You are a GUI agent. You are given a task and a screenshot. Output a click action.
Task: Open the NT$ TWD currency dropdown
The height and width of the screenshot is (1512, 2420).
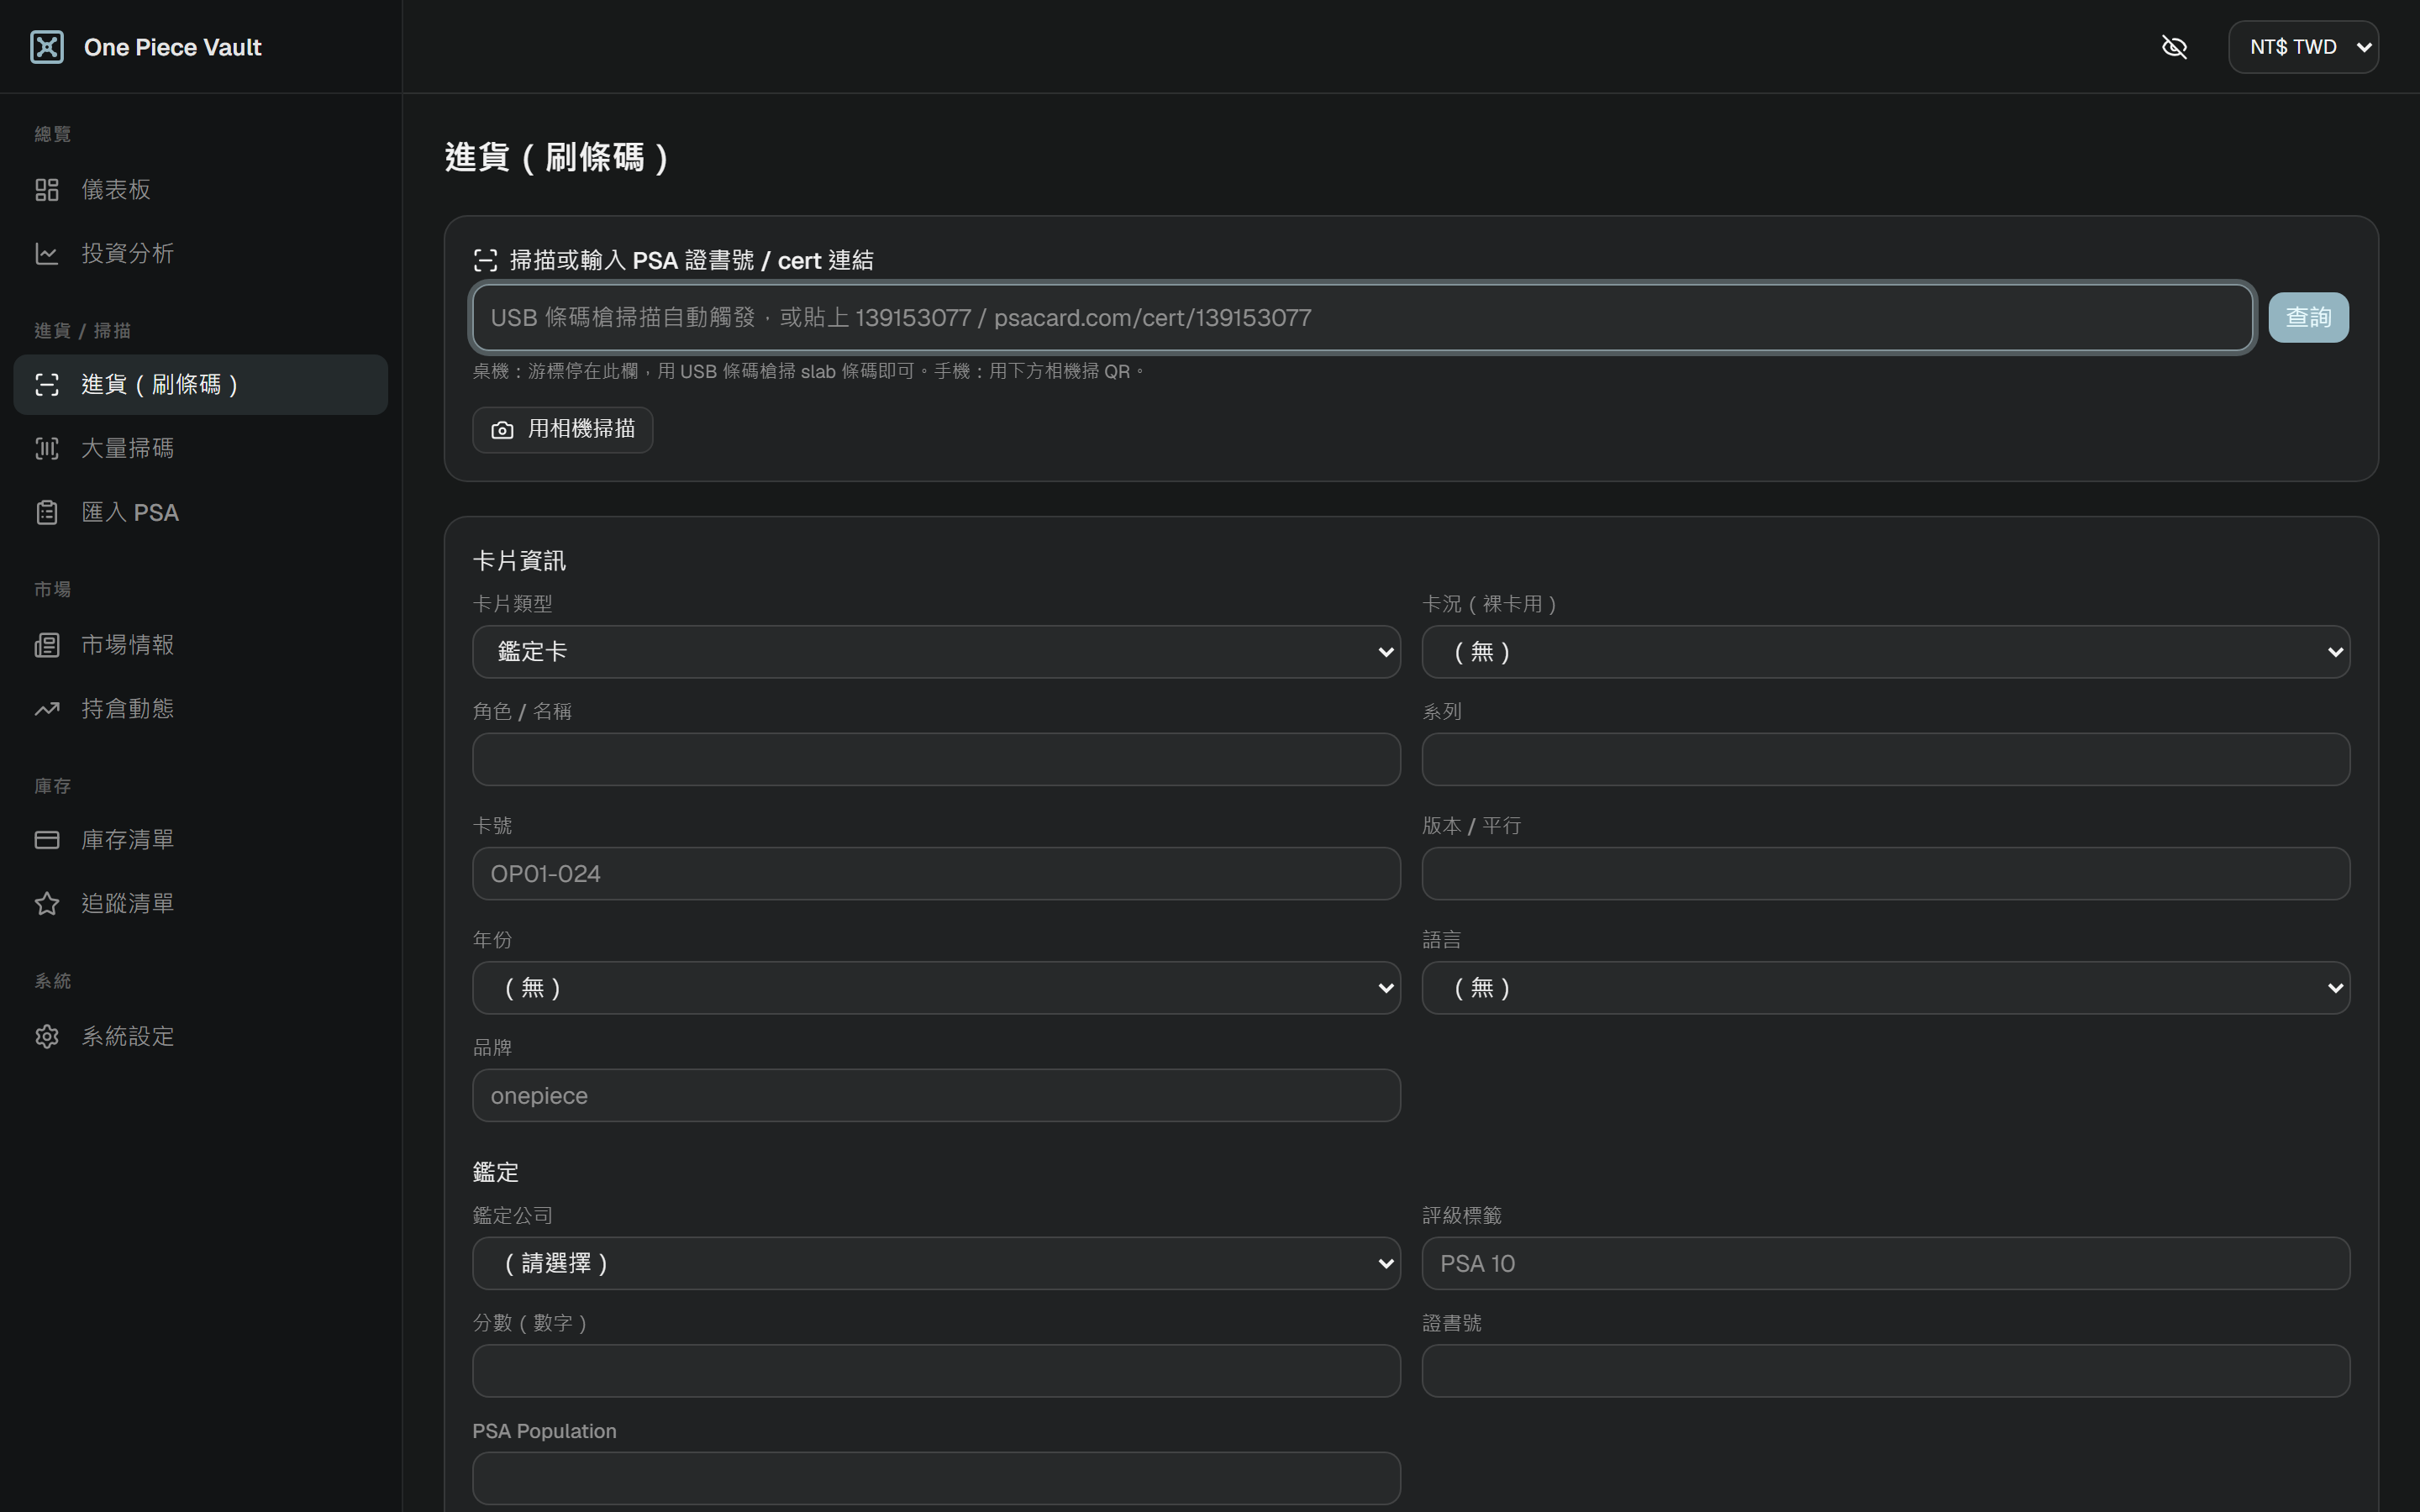pos(2303,47)
